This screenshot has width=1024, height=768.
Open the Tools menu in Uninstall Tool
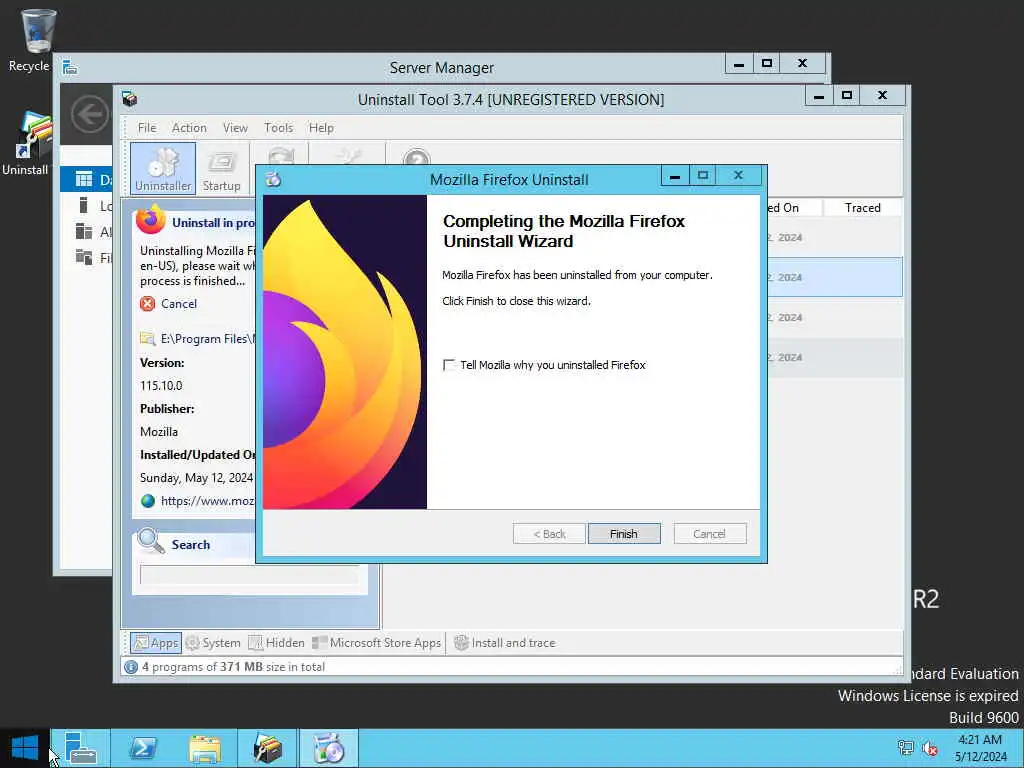(x=278, y=127)
